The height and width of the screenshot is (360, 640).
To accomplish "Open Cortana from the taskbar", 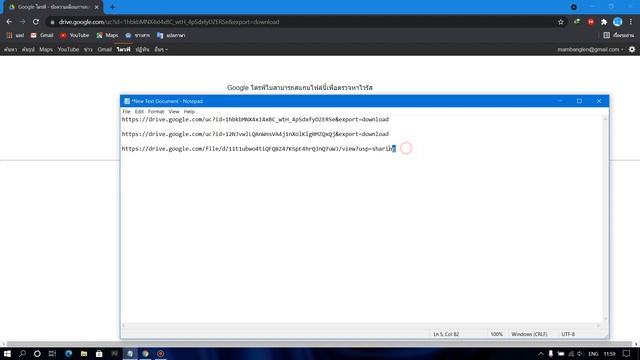I will click(37, 353).
